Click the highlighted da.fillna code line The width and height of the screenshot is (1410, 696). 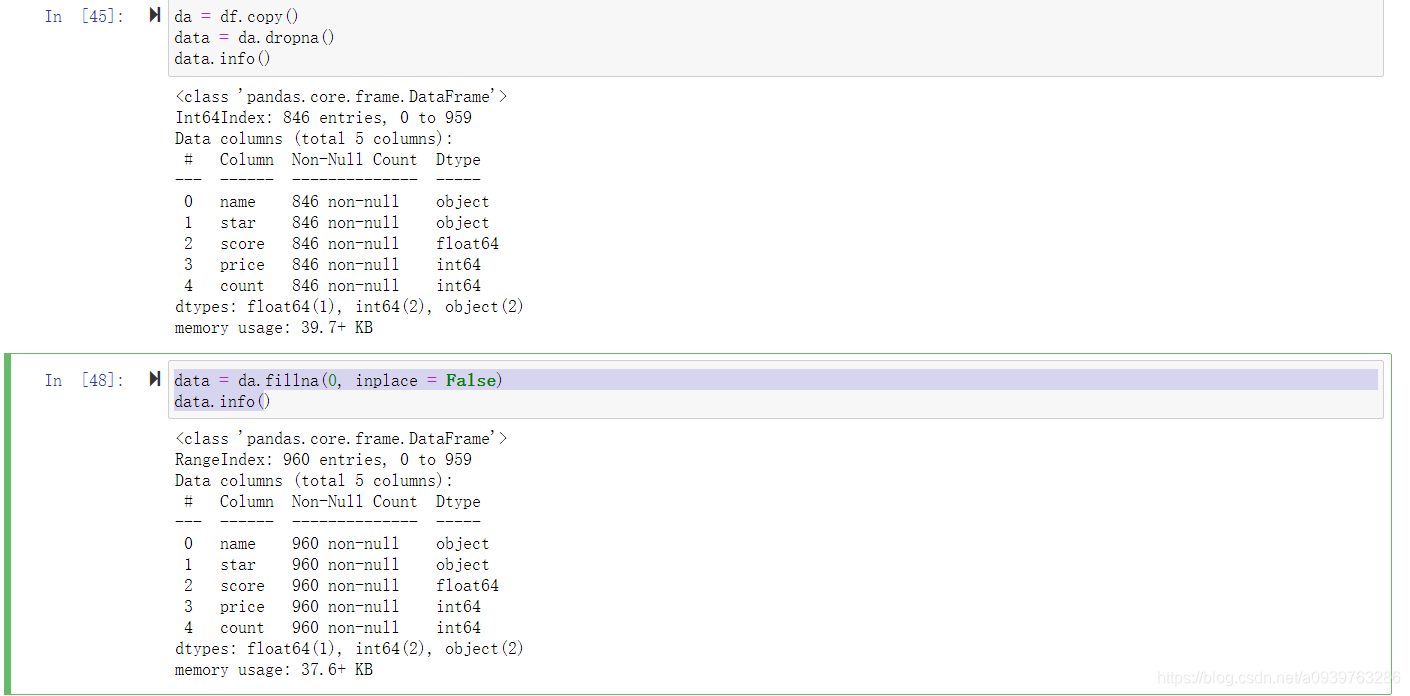point(338,380)
